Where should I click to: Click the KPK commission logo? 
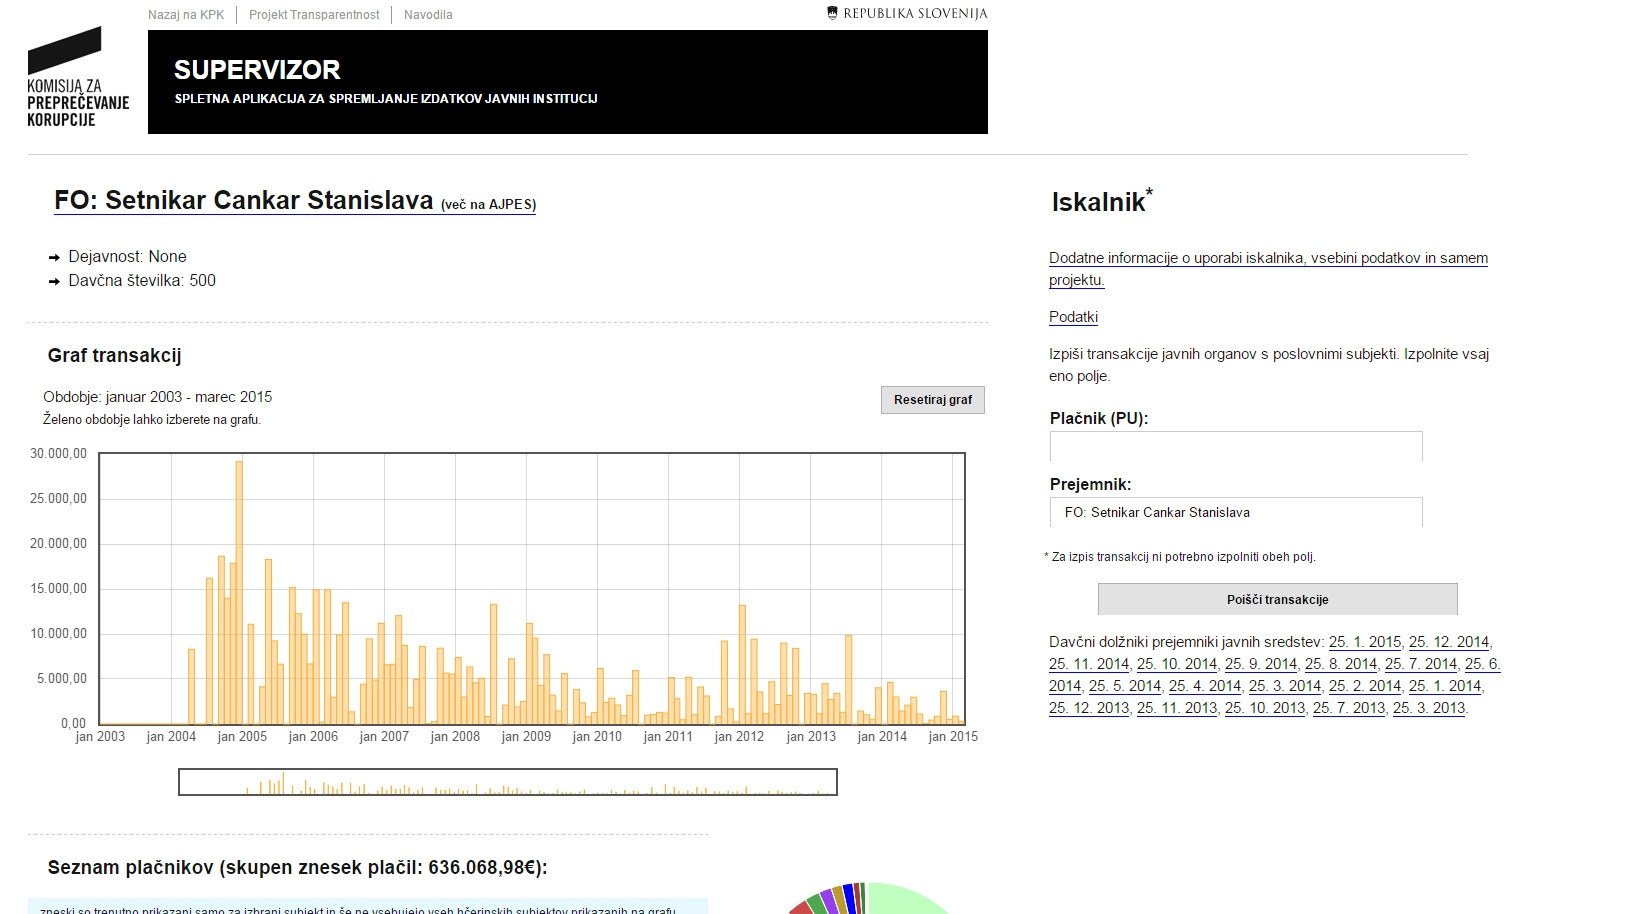[x=77, y=79]
